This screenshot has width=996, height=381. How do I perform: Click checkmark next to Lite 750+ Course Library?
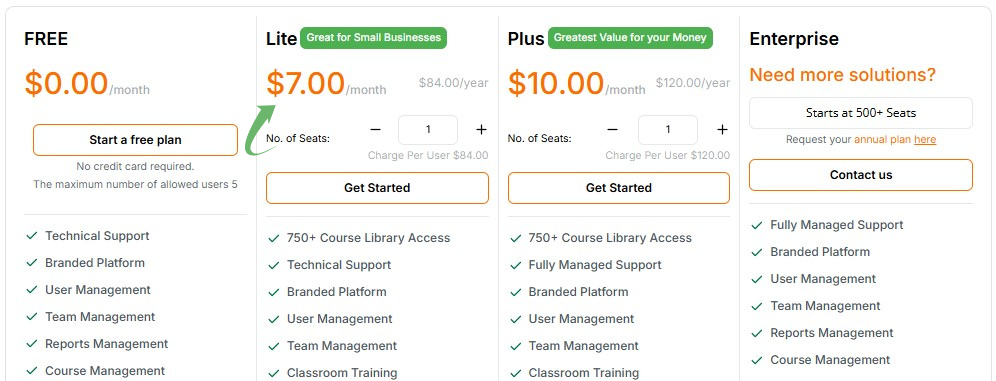click(x=274, y=238)
